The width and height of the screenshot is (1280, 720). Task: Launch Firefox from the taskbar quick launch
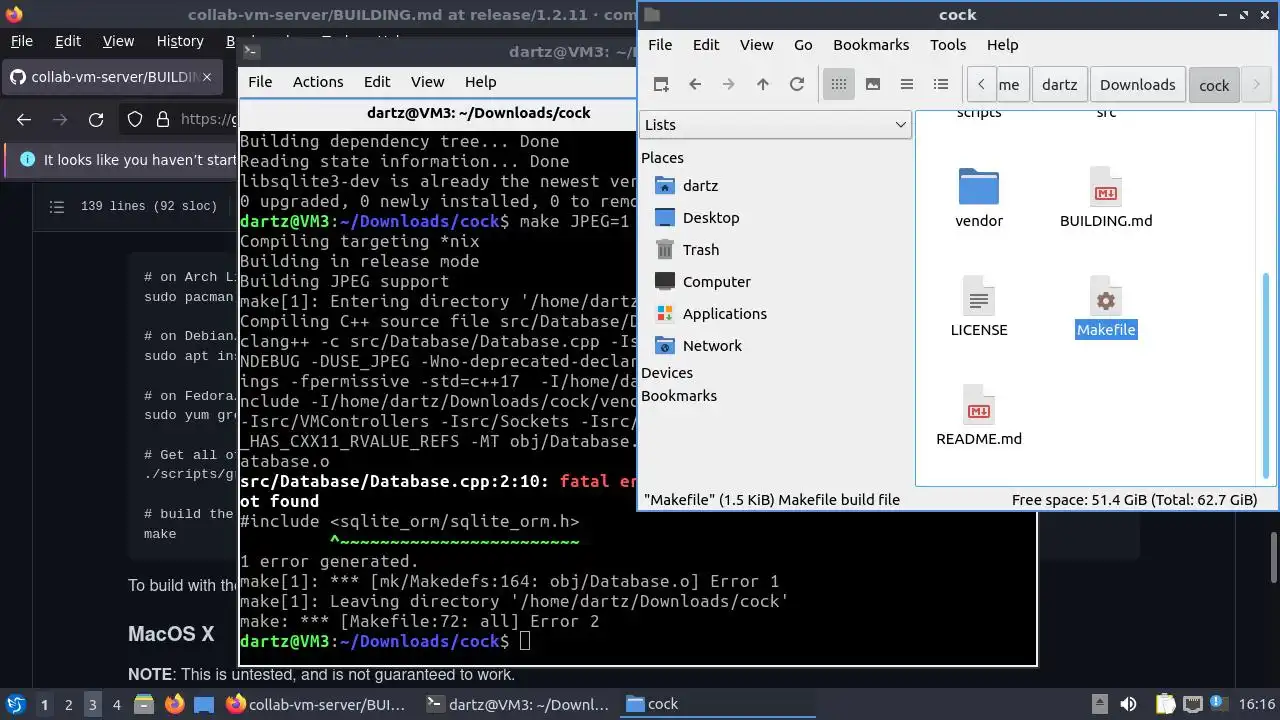(174, 704)
